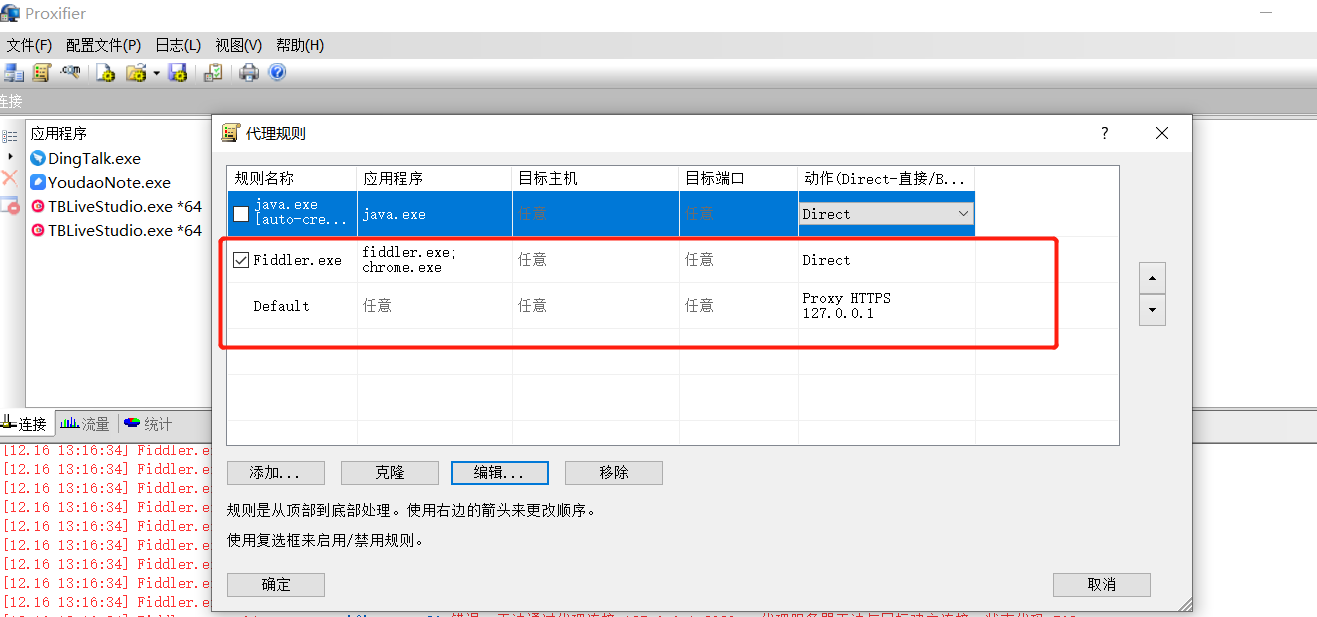Open a profile with the folder icon
This screenshot has height=617, width=1317.
[x=136, y=72]
